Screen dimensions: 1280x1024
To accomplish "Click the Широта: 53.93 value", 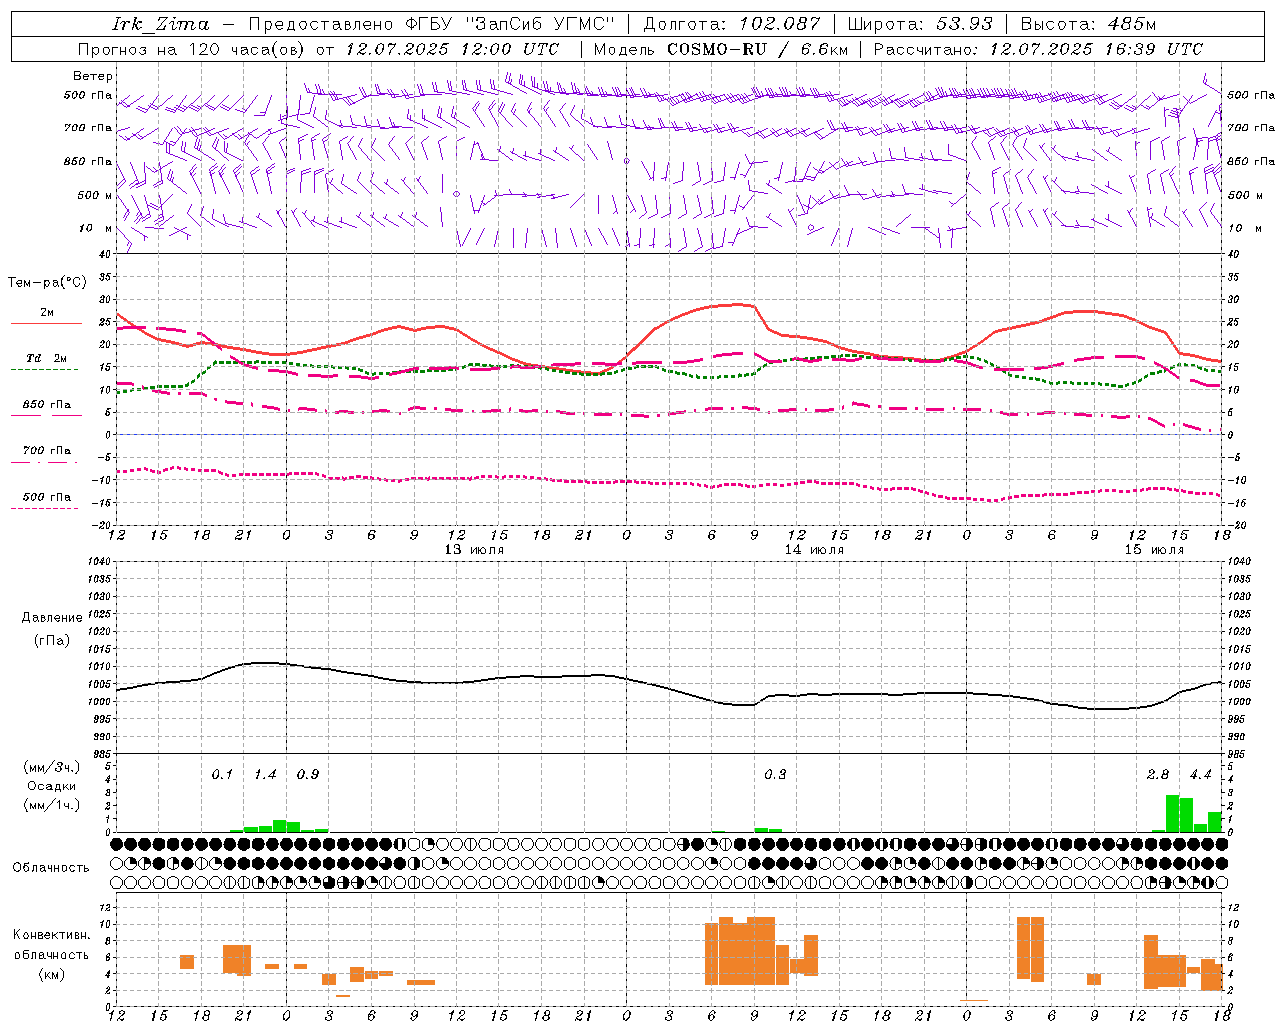I will 920,24.
